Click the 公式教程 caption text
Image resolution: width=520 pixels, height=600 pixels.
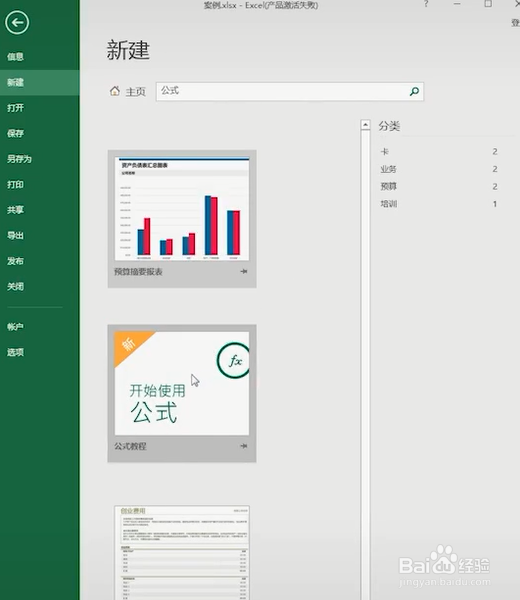tap(130, 446)
